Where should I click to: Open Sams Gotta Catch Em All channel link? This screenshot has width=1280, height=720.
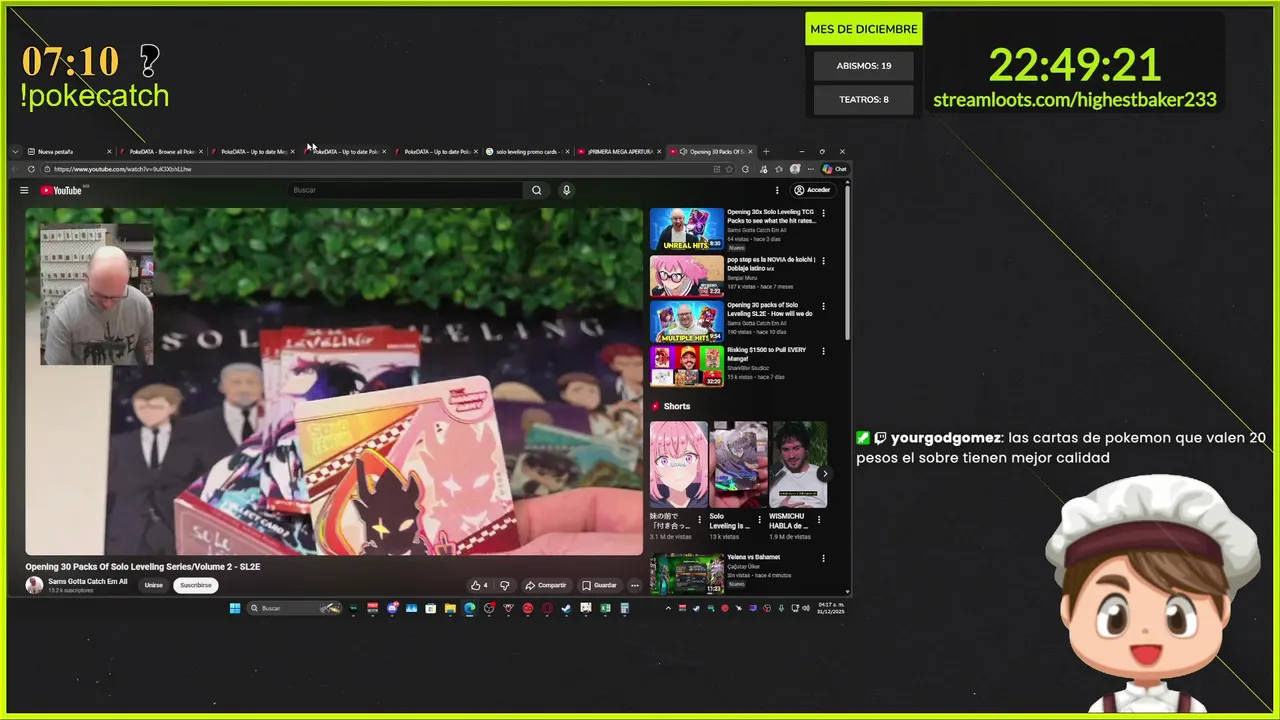coord(88,581)
